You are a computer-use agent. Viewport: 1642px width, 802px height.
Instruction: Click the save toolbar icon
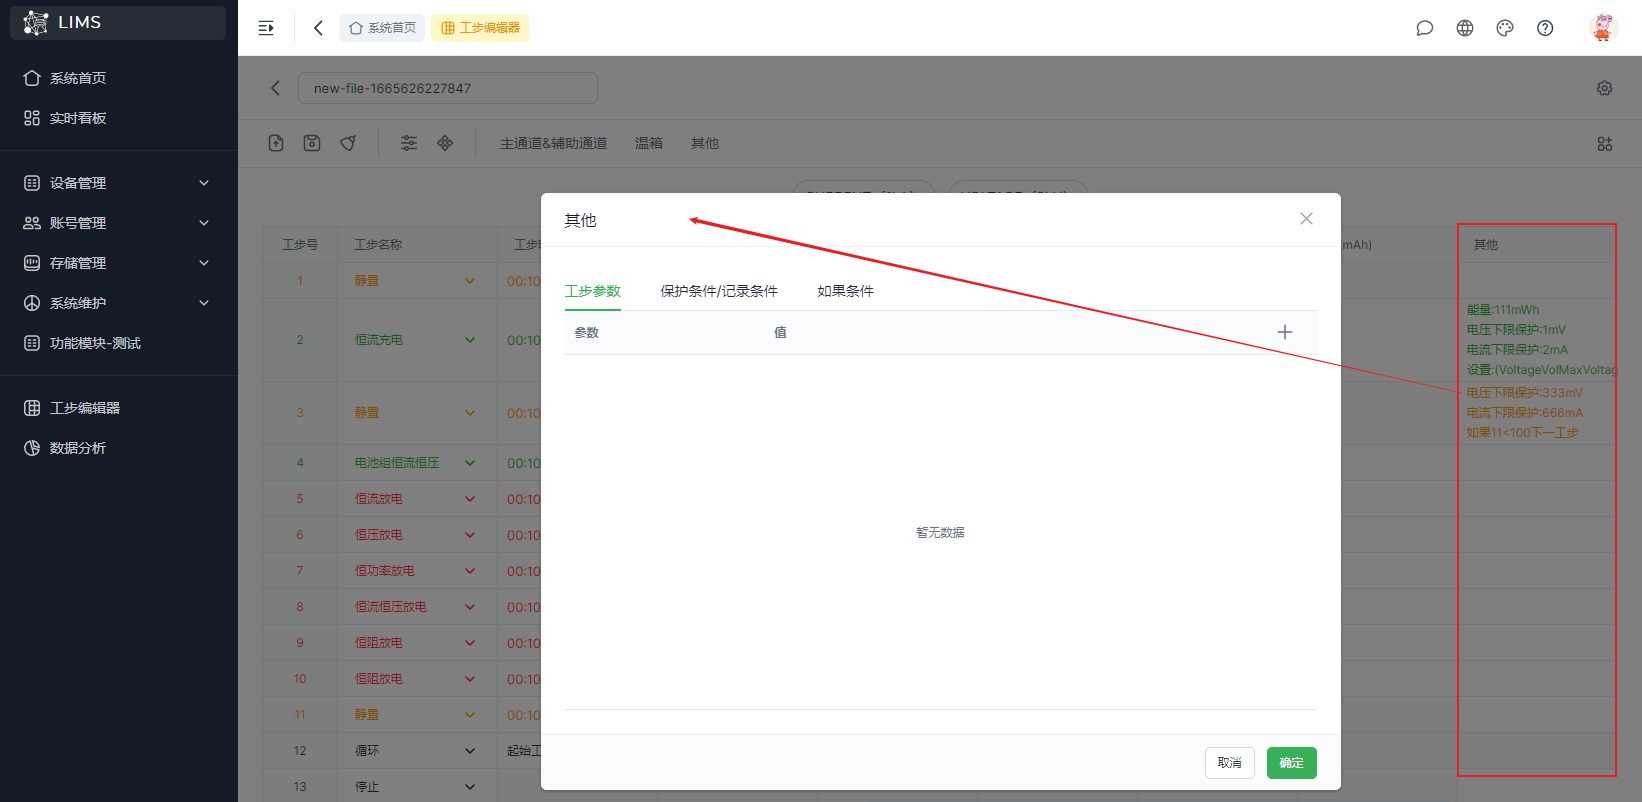tap(312, 143)
